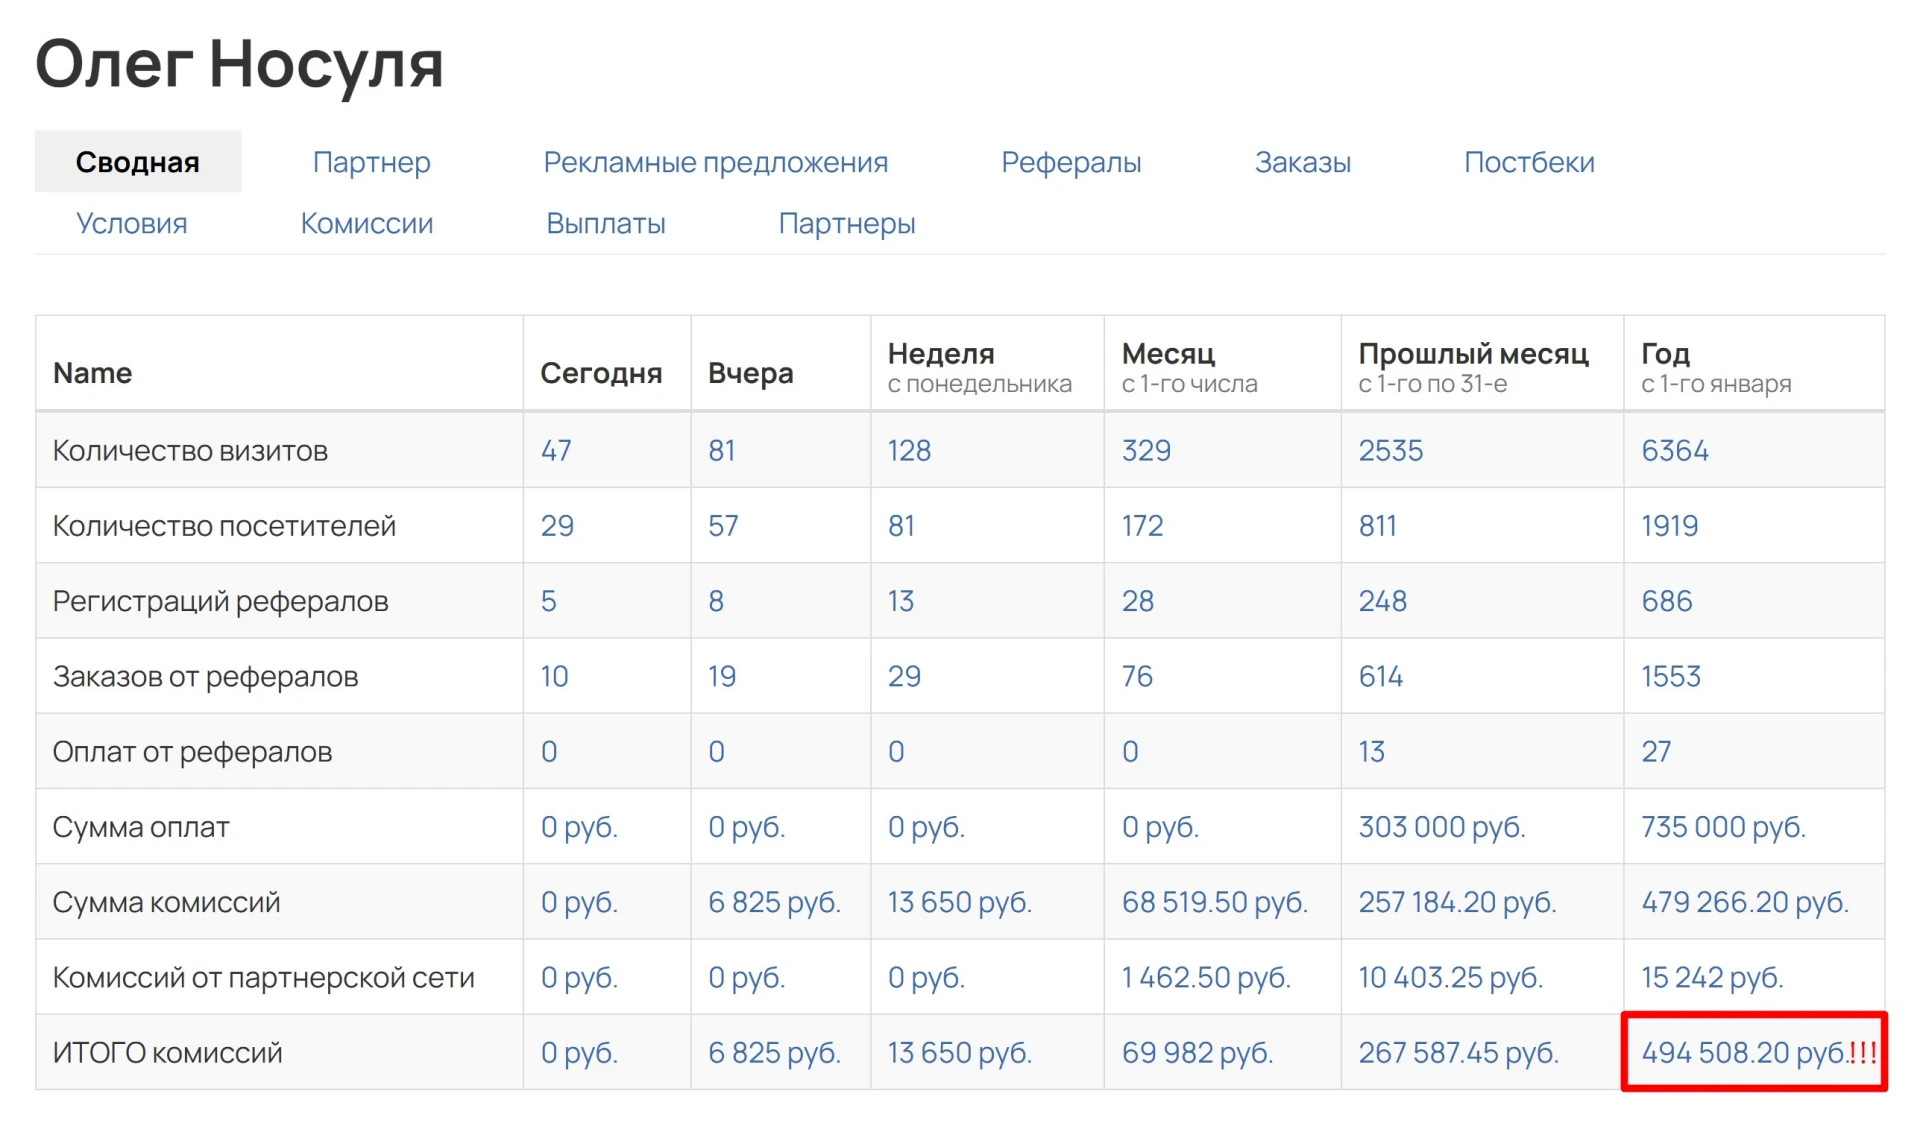This screenshot has height=1123, width=1920.
Task: Click last month visits value 2535
Action: 1391,450
